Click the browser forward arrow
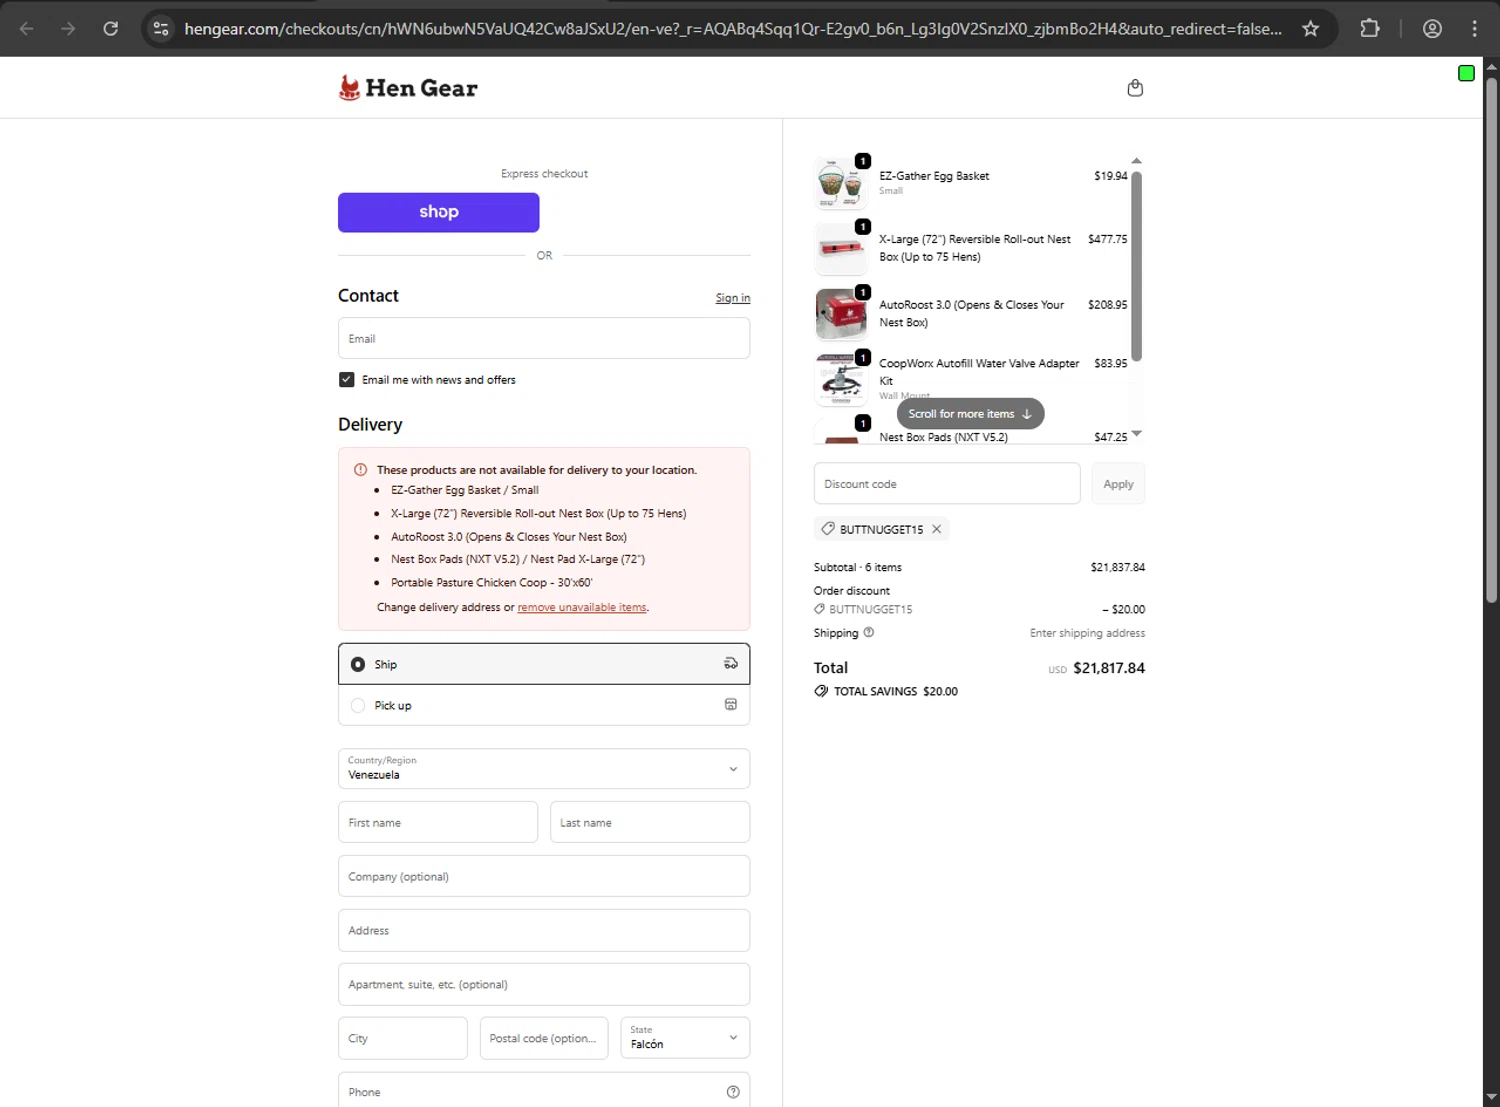The image size is (1500, 1107). pyautogui.click(x=68, y=29)
